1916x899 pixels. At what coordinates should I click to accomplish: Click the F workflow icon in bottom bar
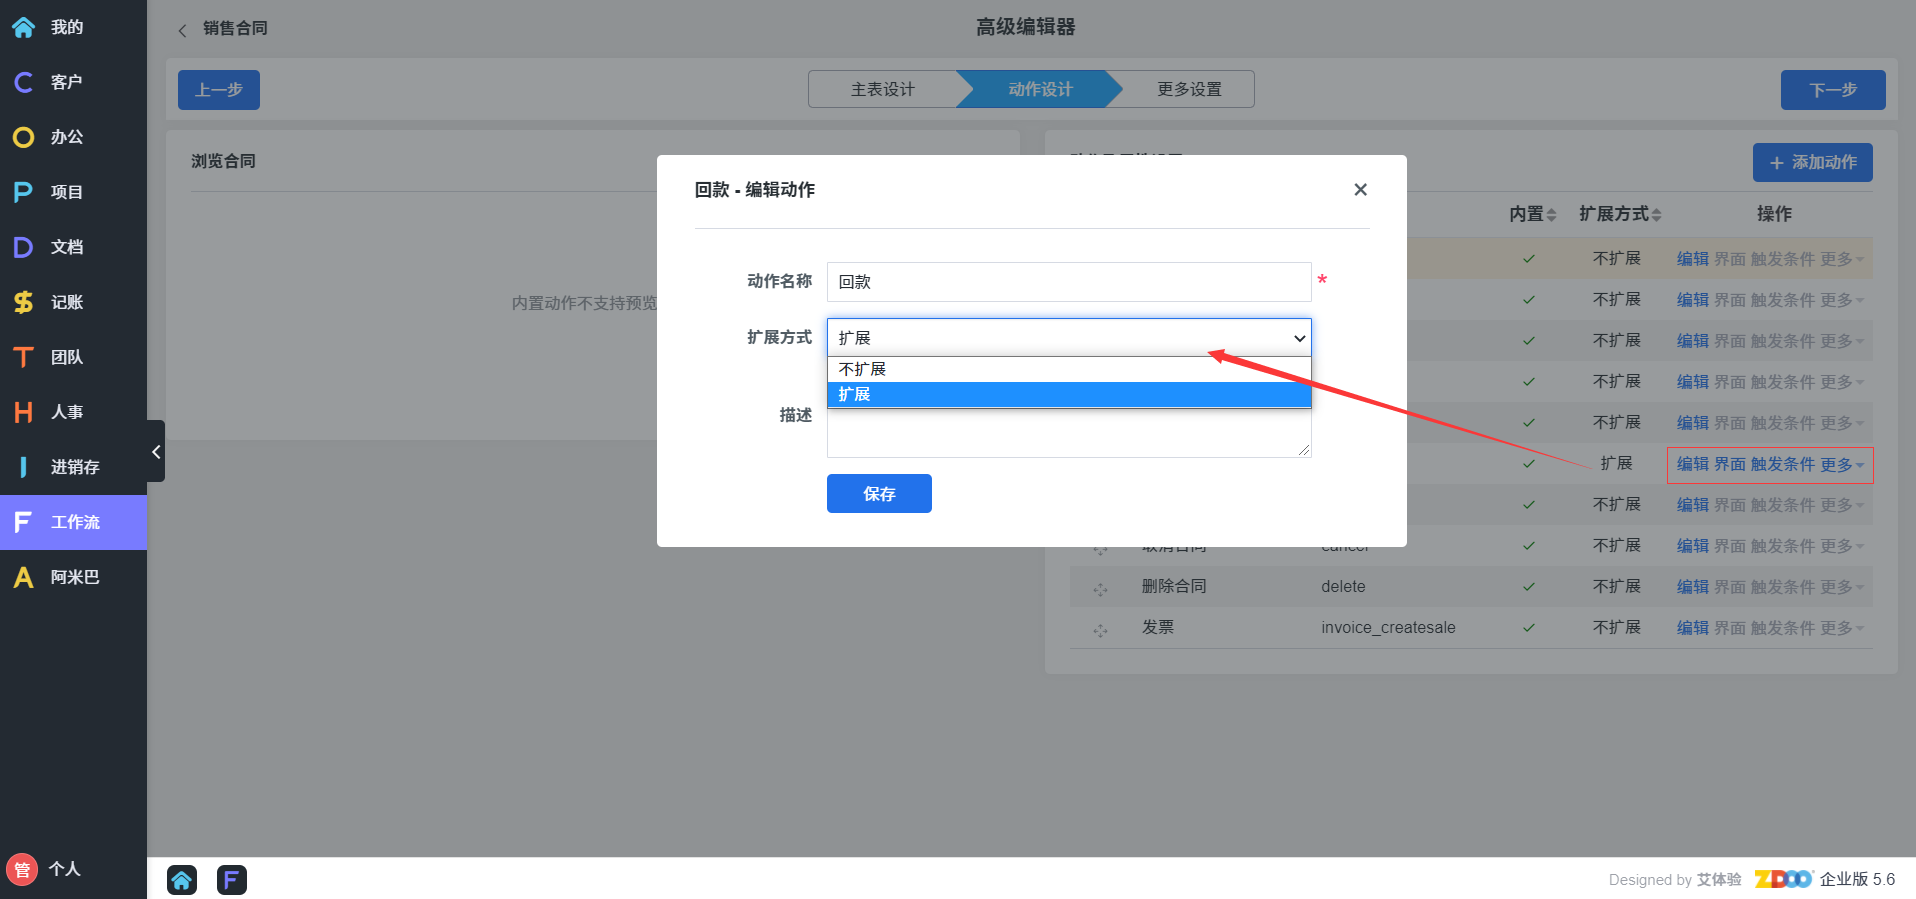[x=232, y=880]
